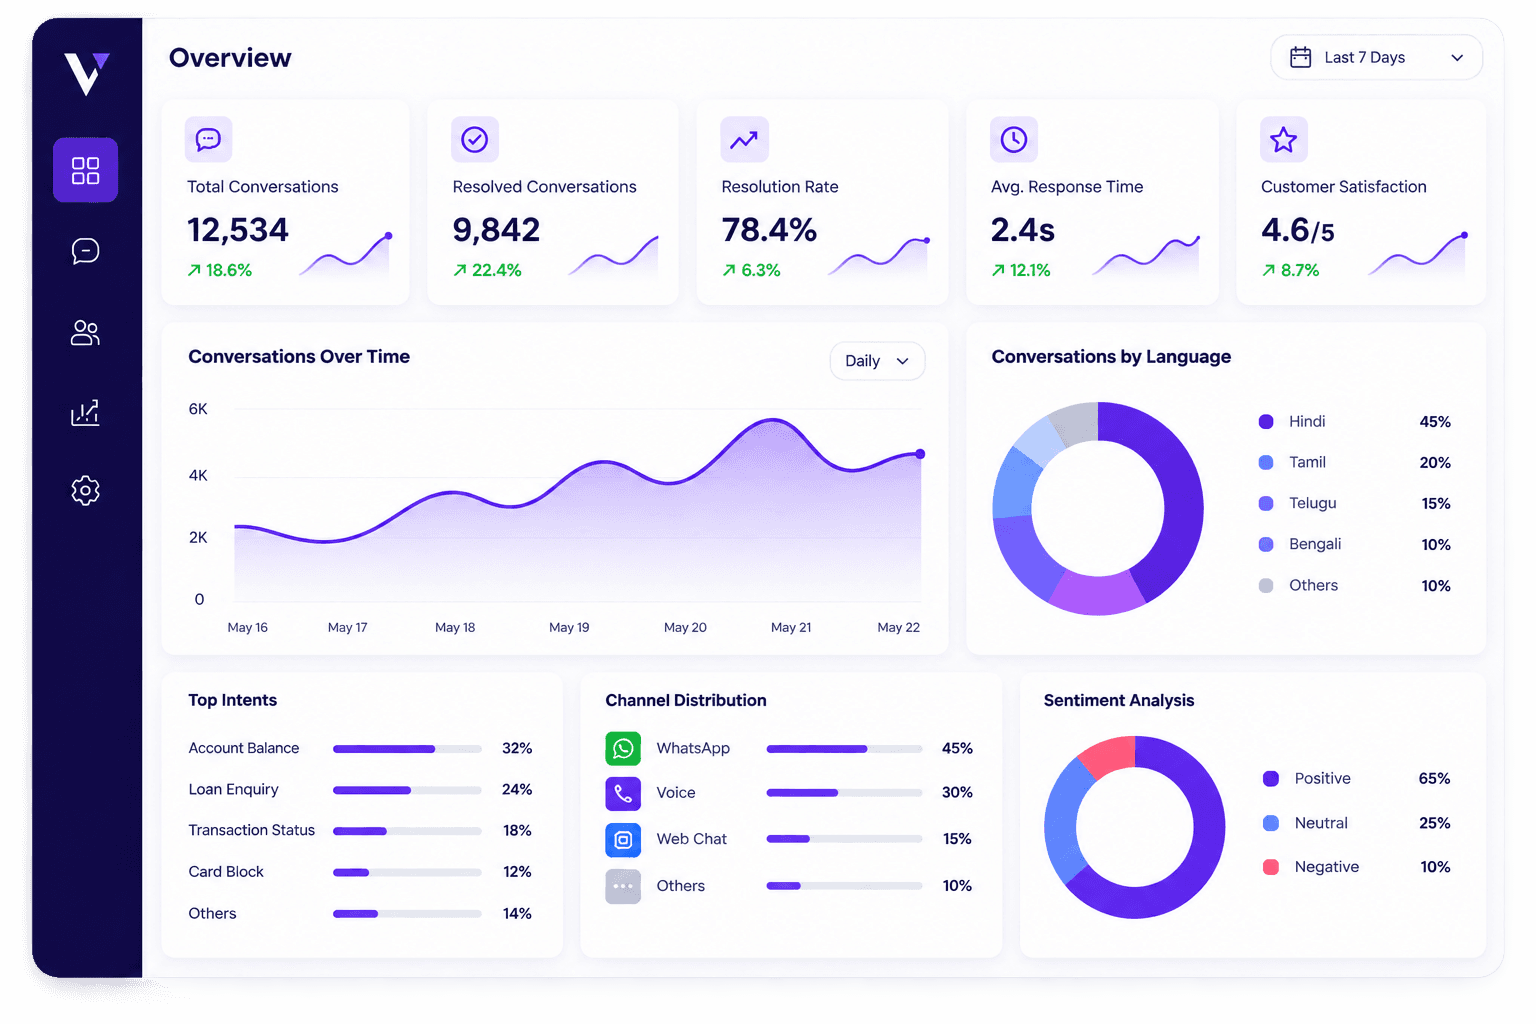Click the WhatsApp channel icon
The image size is (1536, 1024).
coord(623,749)
